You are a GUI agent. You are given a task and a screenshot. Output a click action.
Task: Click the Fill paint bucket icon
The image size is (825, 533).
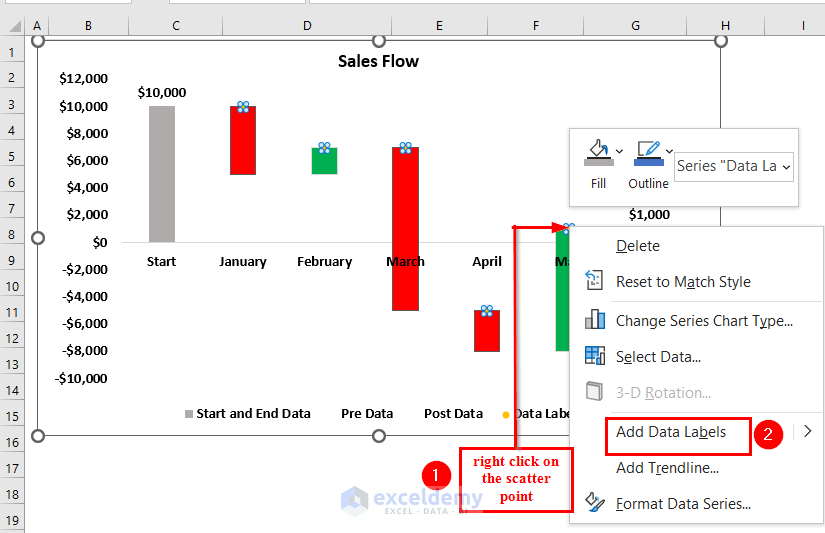tap(598, 153)
